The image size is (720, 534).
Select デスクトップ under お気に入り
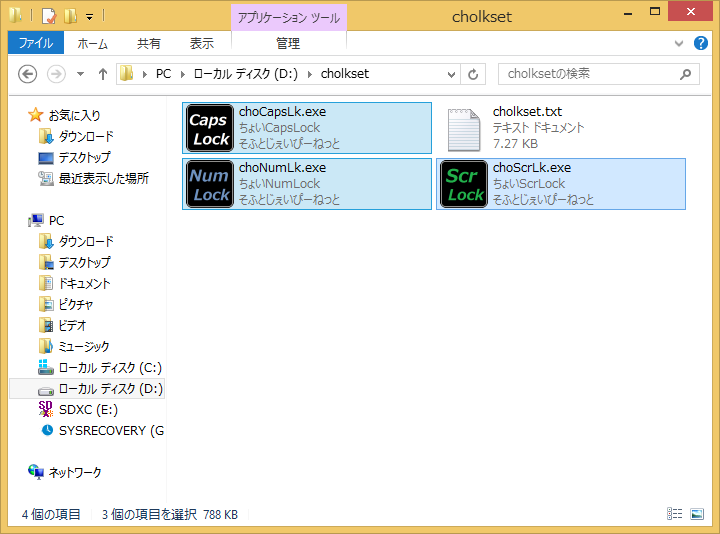[84, 157]
